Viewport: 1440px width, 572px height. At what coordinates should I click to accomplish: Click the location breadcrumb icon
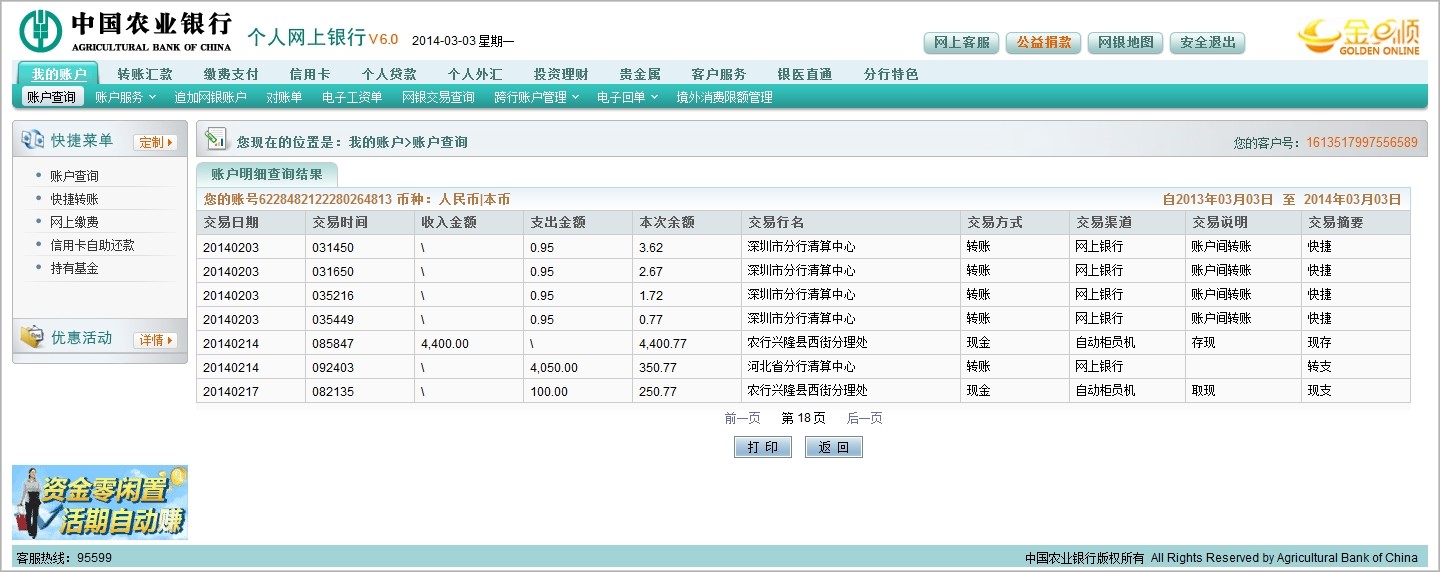point(215,141)
